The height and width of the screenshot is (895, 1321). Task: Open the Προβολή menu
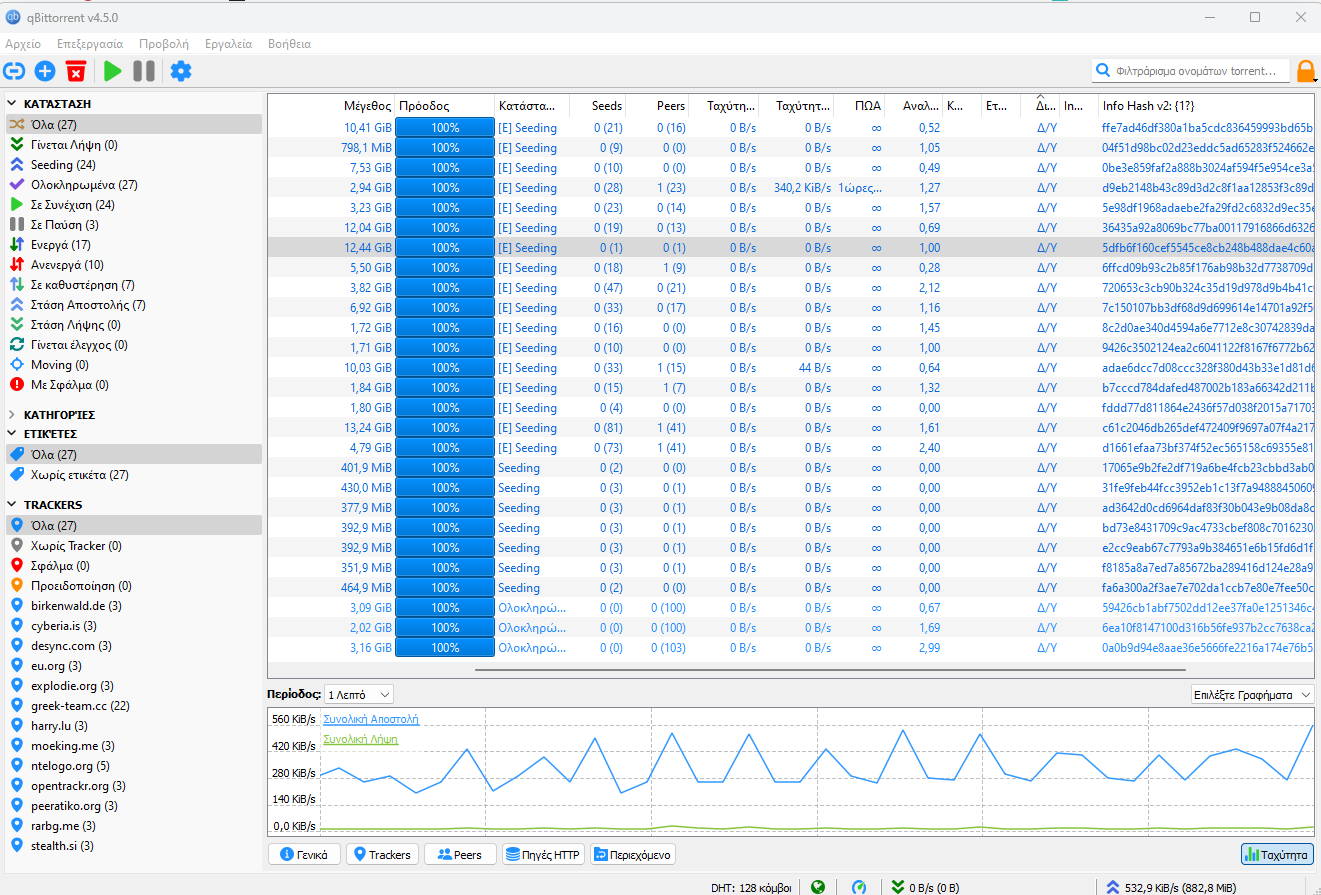(x=164, y=44)
